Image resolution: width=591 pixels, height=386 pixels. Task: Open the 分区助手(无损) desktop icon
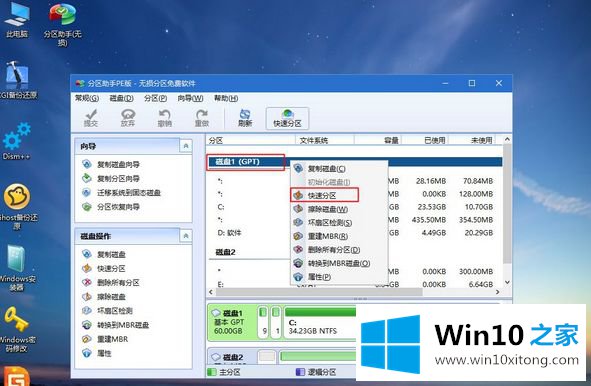pyautogui.click(x=62, y=24)
